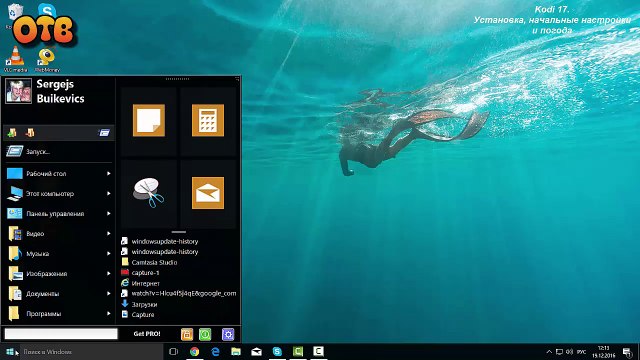Expand the arrow next to Рабочий стол
Image resolution: width=640 pixels, height=360 pixels.
(109, 173)
